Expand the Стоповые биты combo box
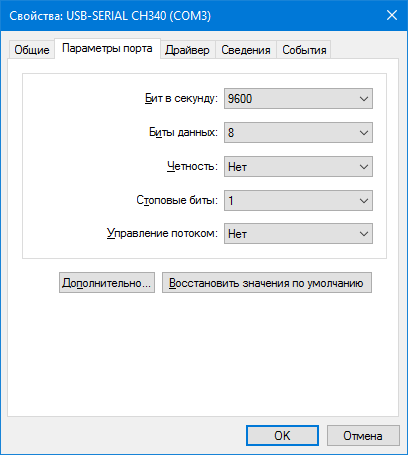This screenshot has height=455, width=408. click(x=298, y=200)
